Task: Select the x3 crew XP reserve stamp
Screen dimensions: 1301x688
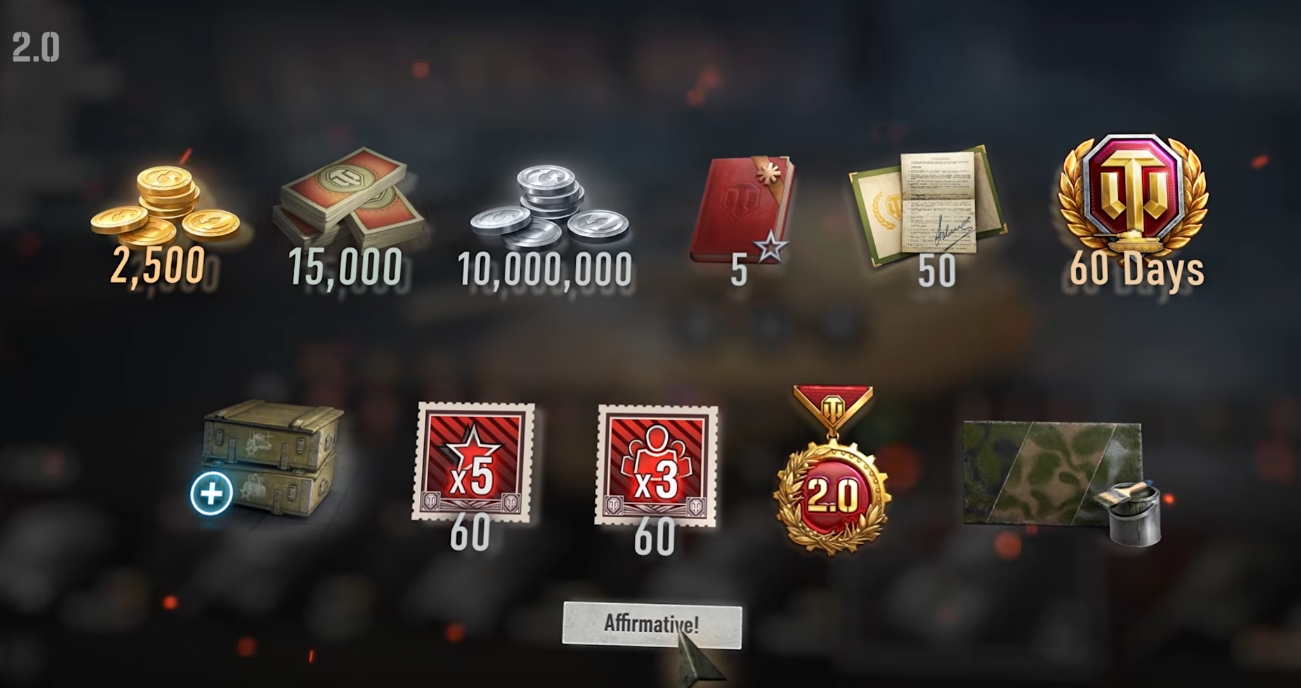Action: pyautogui.click(x=656, y=465)
